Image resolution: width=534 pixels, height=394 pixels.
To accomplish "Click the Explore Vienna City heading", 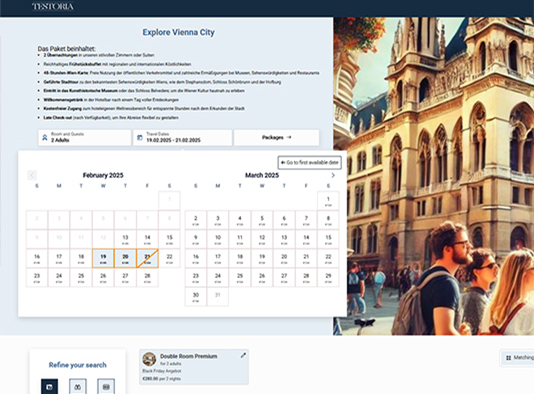I will click(178, 32).
